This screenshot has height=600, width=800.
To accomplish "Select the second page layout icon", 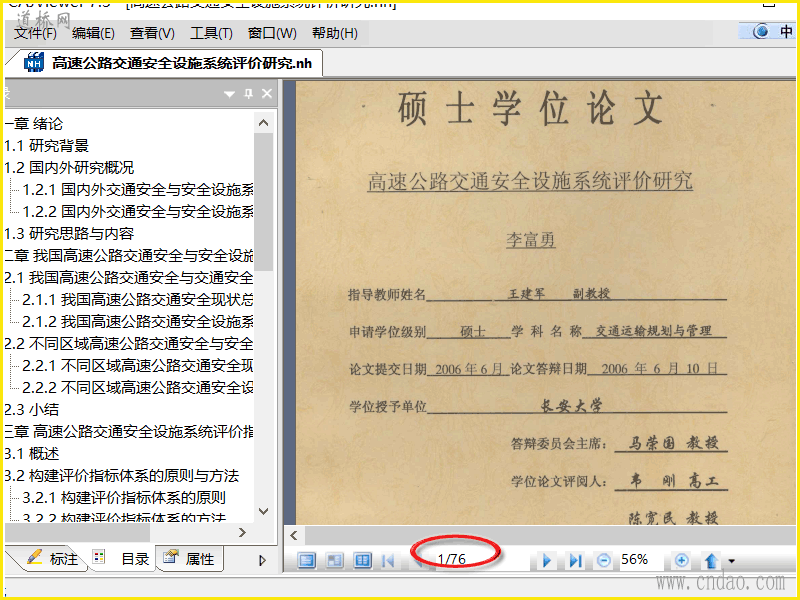I will pyautogui.click(x=335, y=561).
